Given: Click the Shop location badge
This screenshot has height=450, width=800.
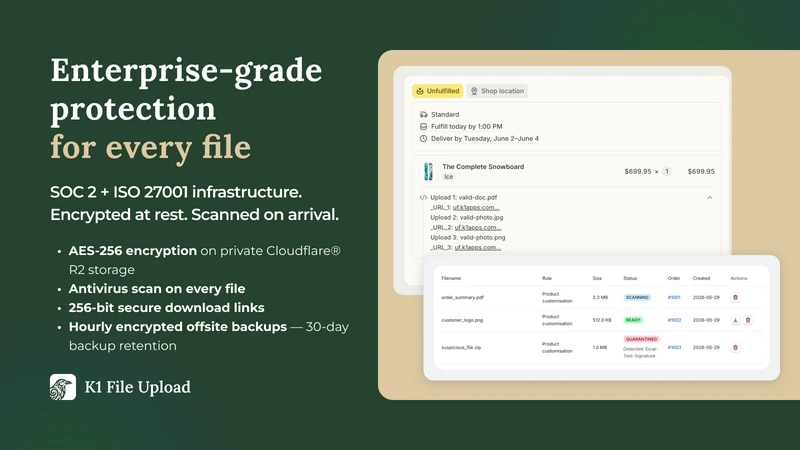Looking at the screenshot, I should [x=497, y=91].
